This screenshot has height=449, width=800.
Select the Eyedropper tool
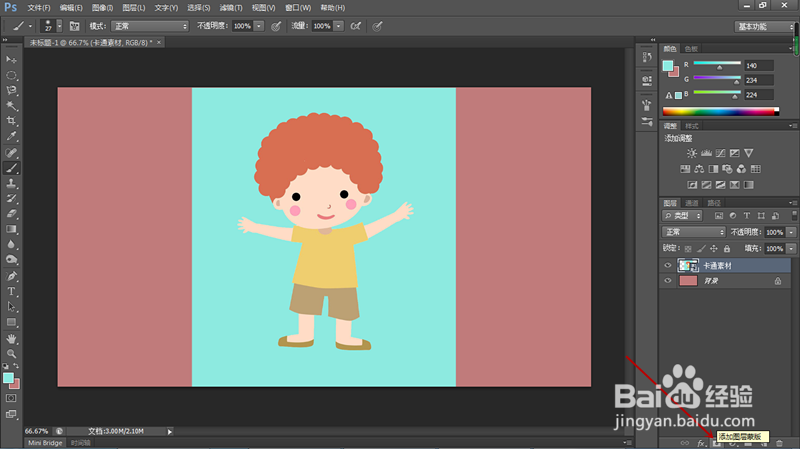point(11,136)
